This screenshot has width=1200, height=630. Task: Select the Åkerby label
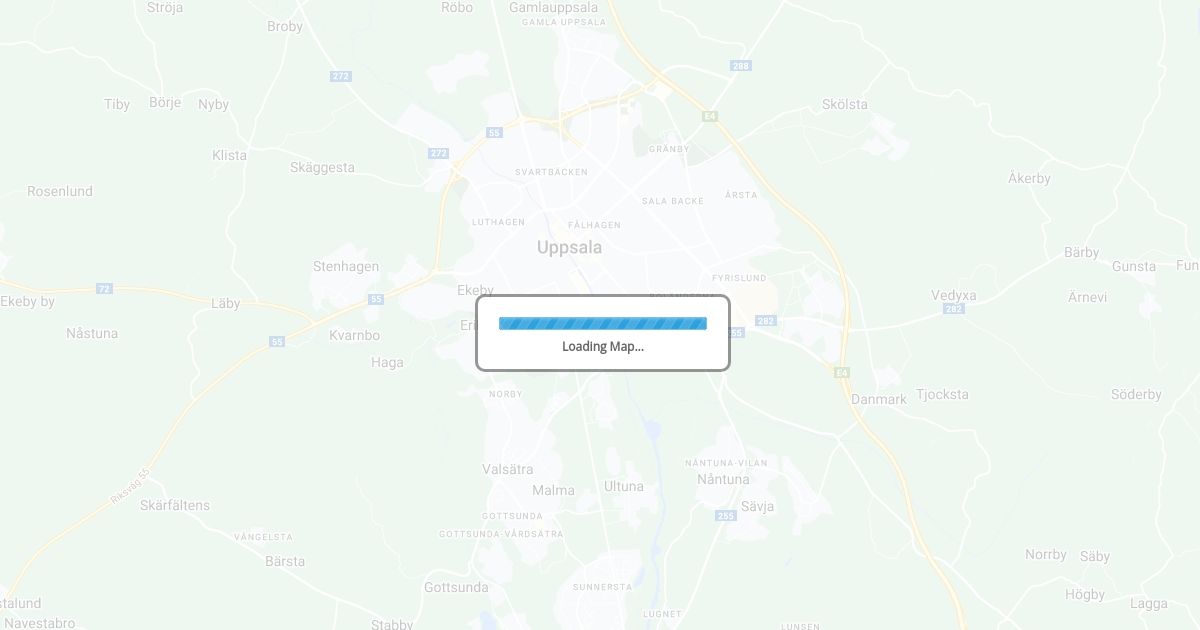coord(1029,178)
